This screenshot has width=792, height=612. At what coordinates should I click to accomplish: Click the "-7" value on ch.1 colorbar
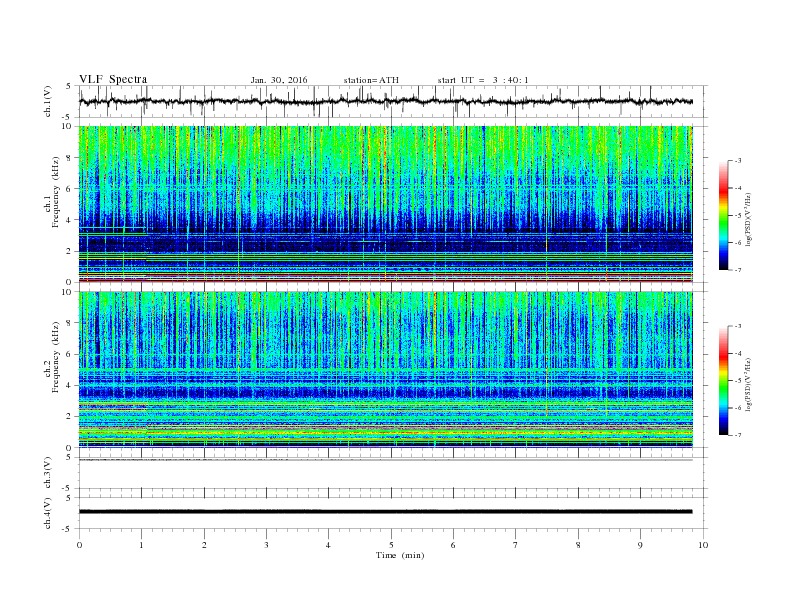(737, 270)
